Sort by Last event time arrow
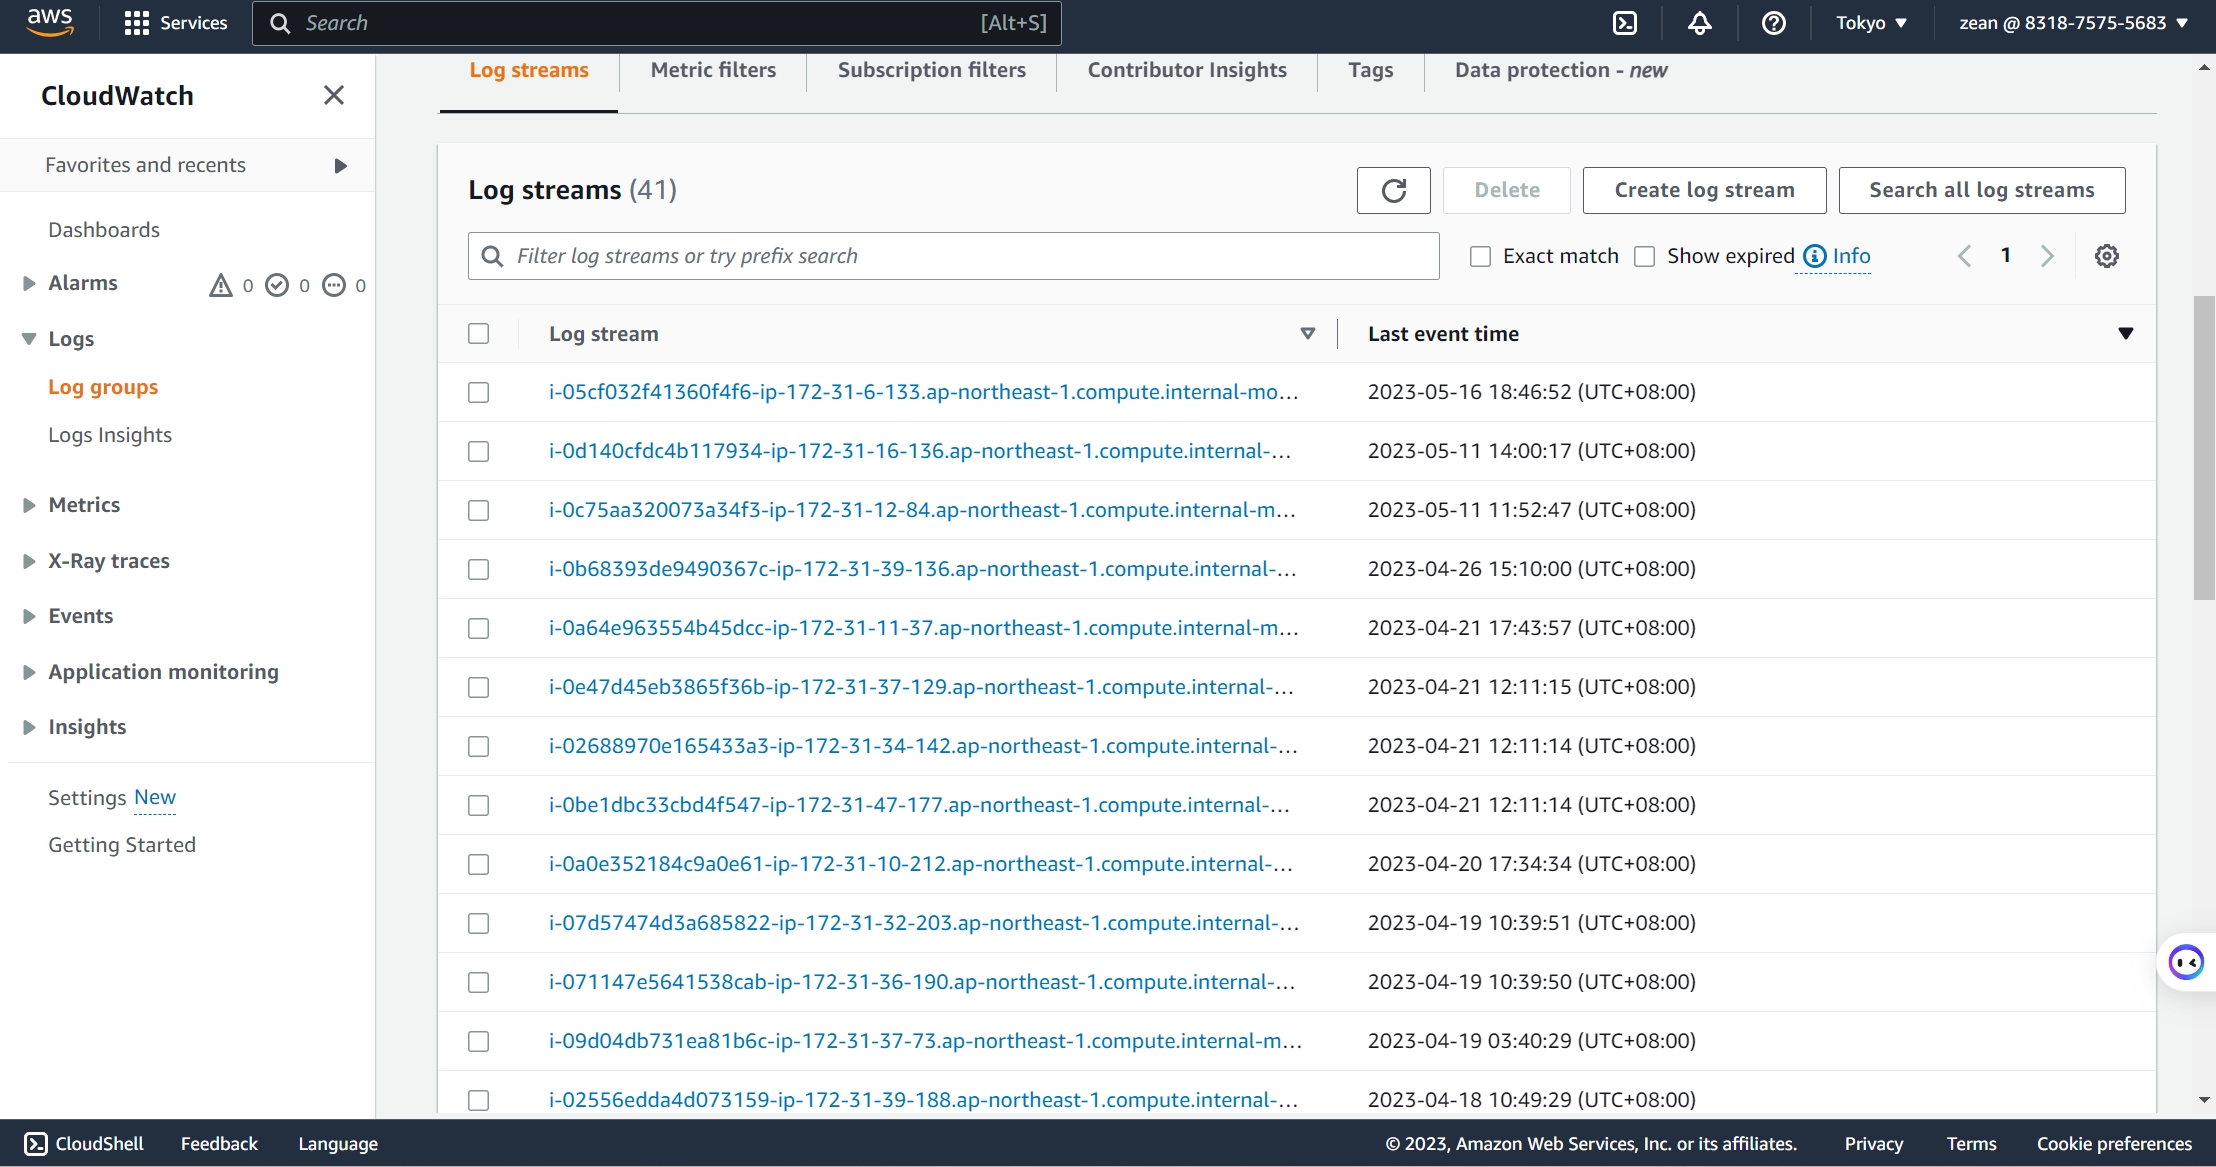 click(x=2126, y=334)
